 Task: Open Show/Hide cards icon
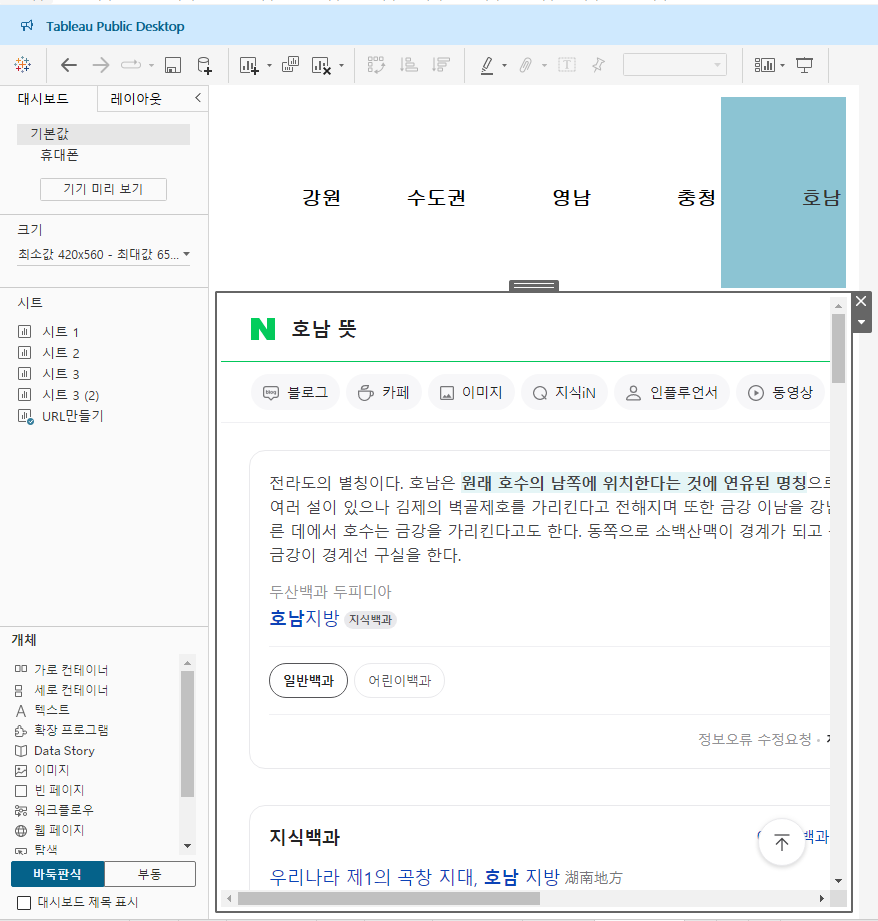coord(765,65)
